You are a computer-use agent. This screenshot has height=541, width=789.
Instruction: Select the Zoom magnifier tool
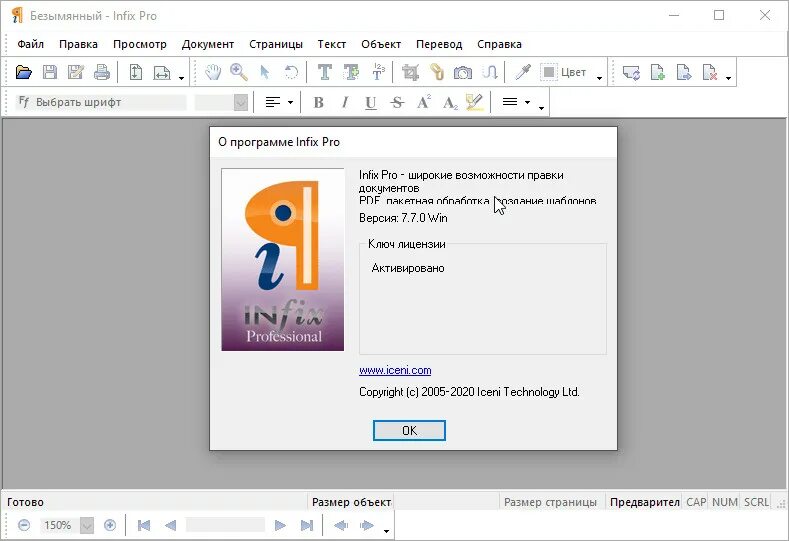pyautogui.click(x=239, y=72)
